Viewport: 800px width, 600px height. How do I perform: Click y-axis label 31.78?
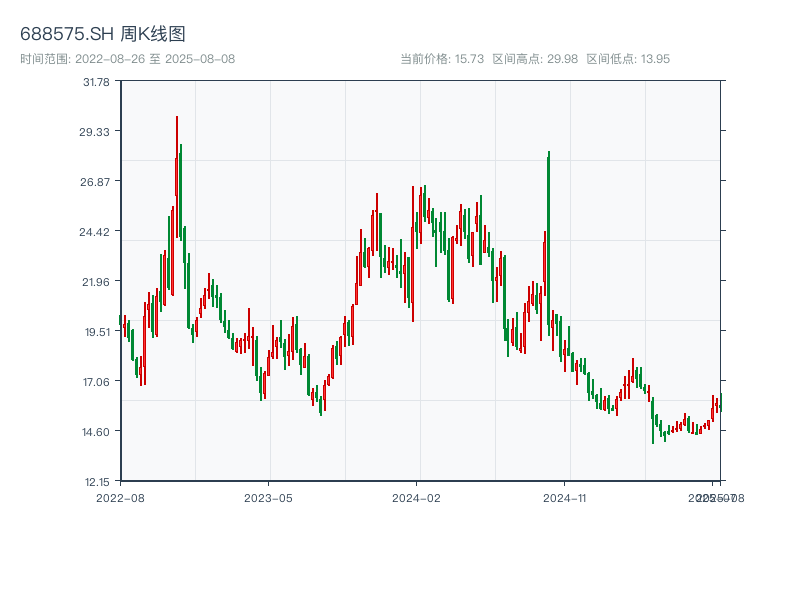(x=96, y=82)
